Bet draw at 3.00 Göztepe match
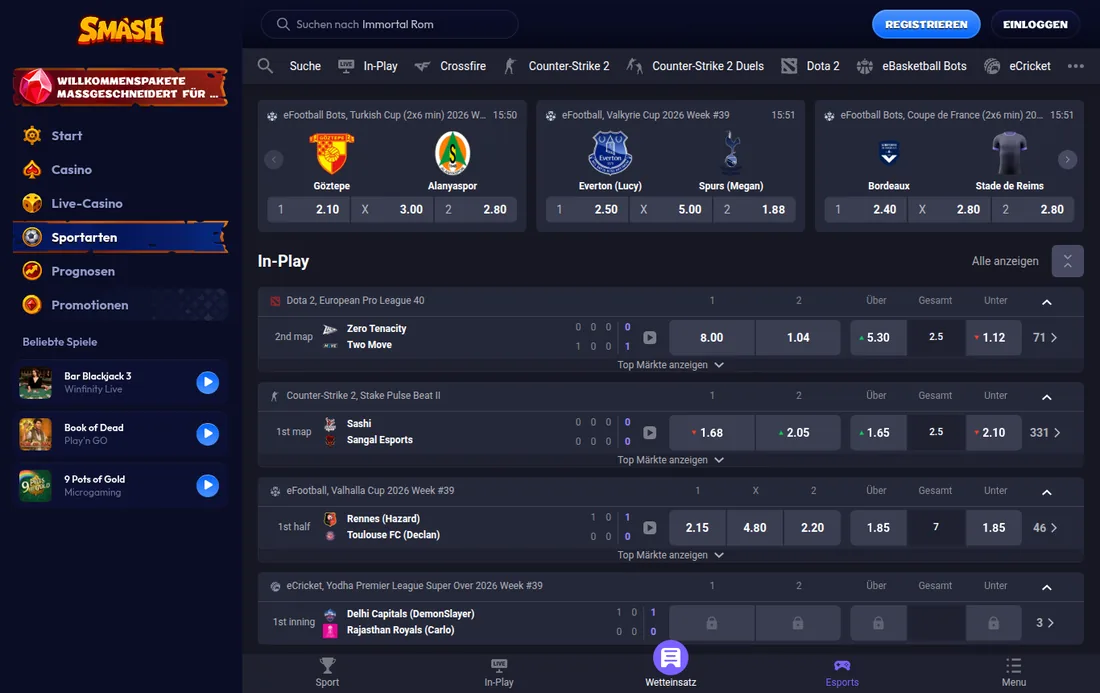The image size is (1100, 693). pyautogui.click(x=392, y=209)
